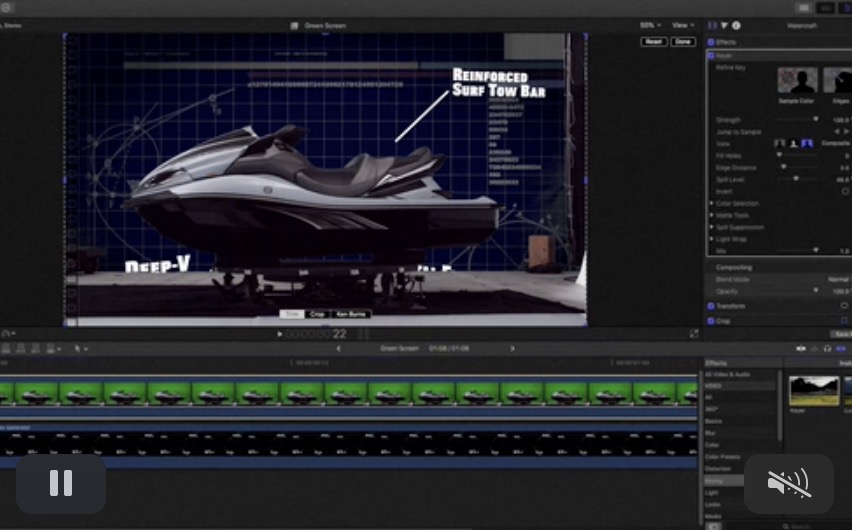Enable the Invert checkbox in Keyer
This screenshot has width=852, height=530.
[x=845, y=191]
